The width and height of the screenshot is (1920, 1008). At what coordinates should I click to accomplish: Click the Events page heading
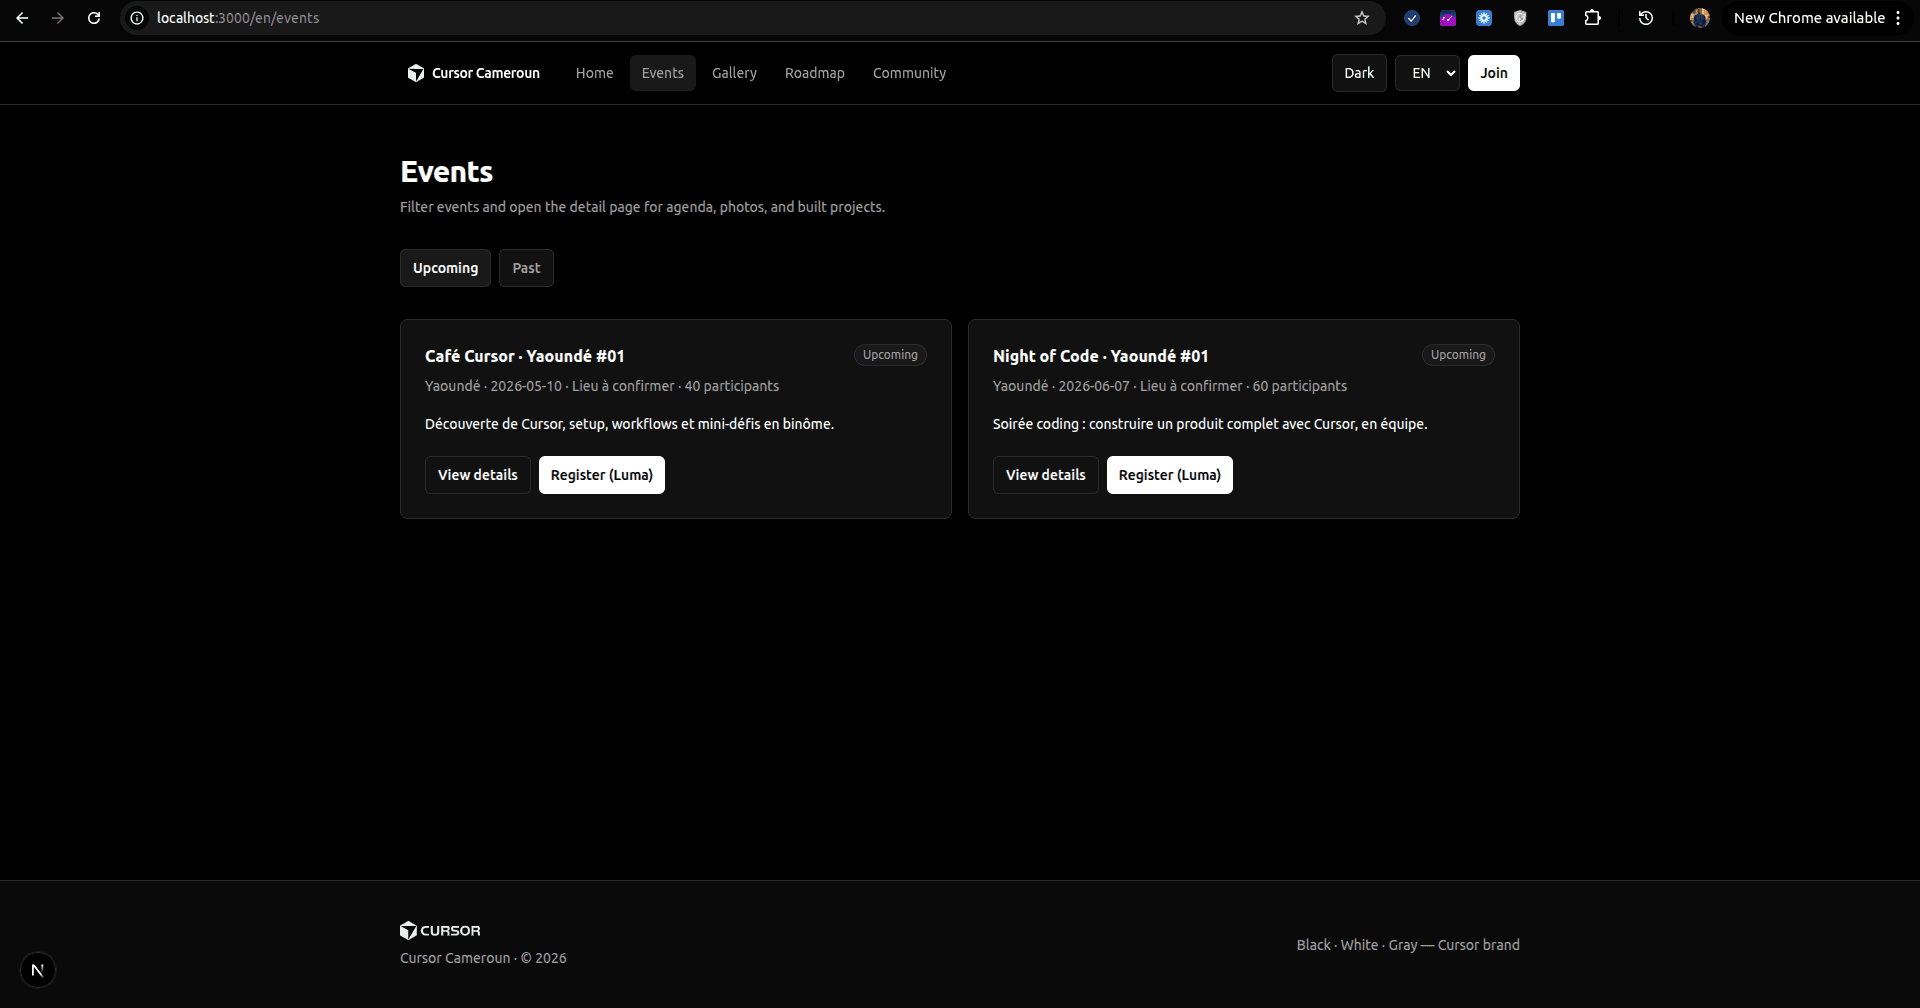[x=447, y=172]
